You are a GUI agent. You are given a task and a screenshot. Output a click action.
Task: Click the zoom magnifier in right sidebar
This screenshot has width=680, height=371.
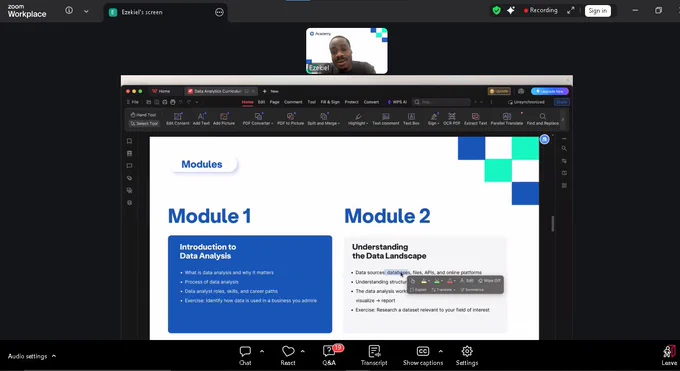pyautogui.click(x=564, y=148)
